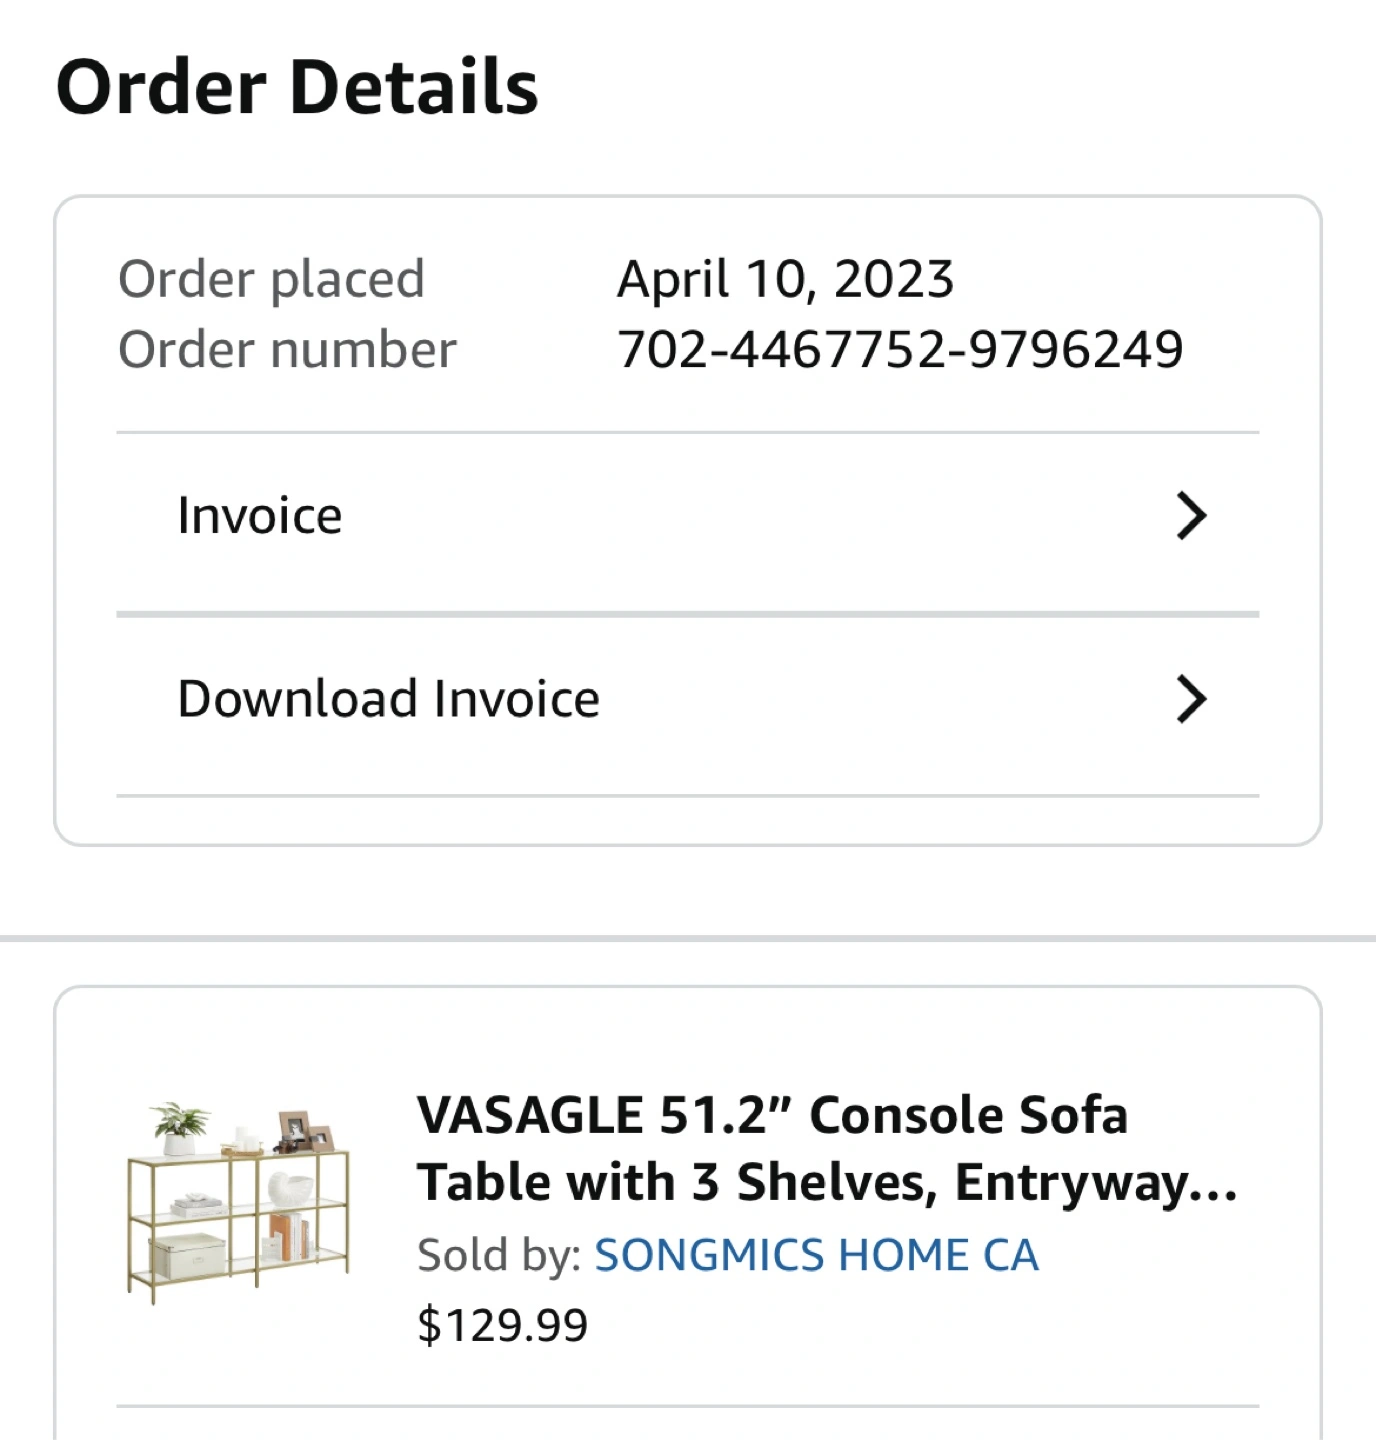Visit the SONGMICS HOME CA seller link
Viewport: 1376px width, 1440px height.
(x=816, y=1255)
